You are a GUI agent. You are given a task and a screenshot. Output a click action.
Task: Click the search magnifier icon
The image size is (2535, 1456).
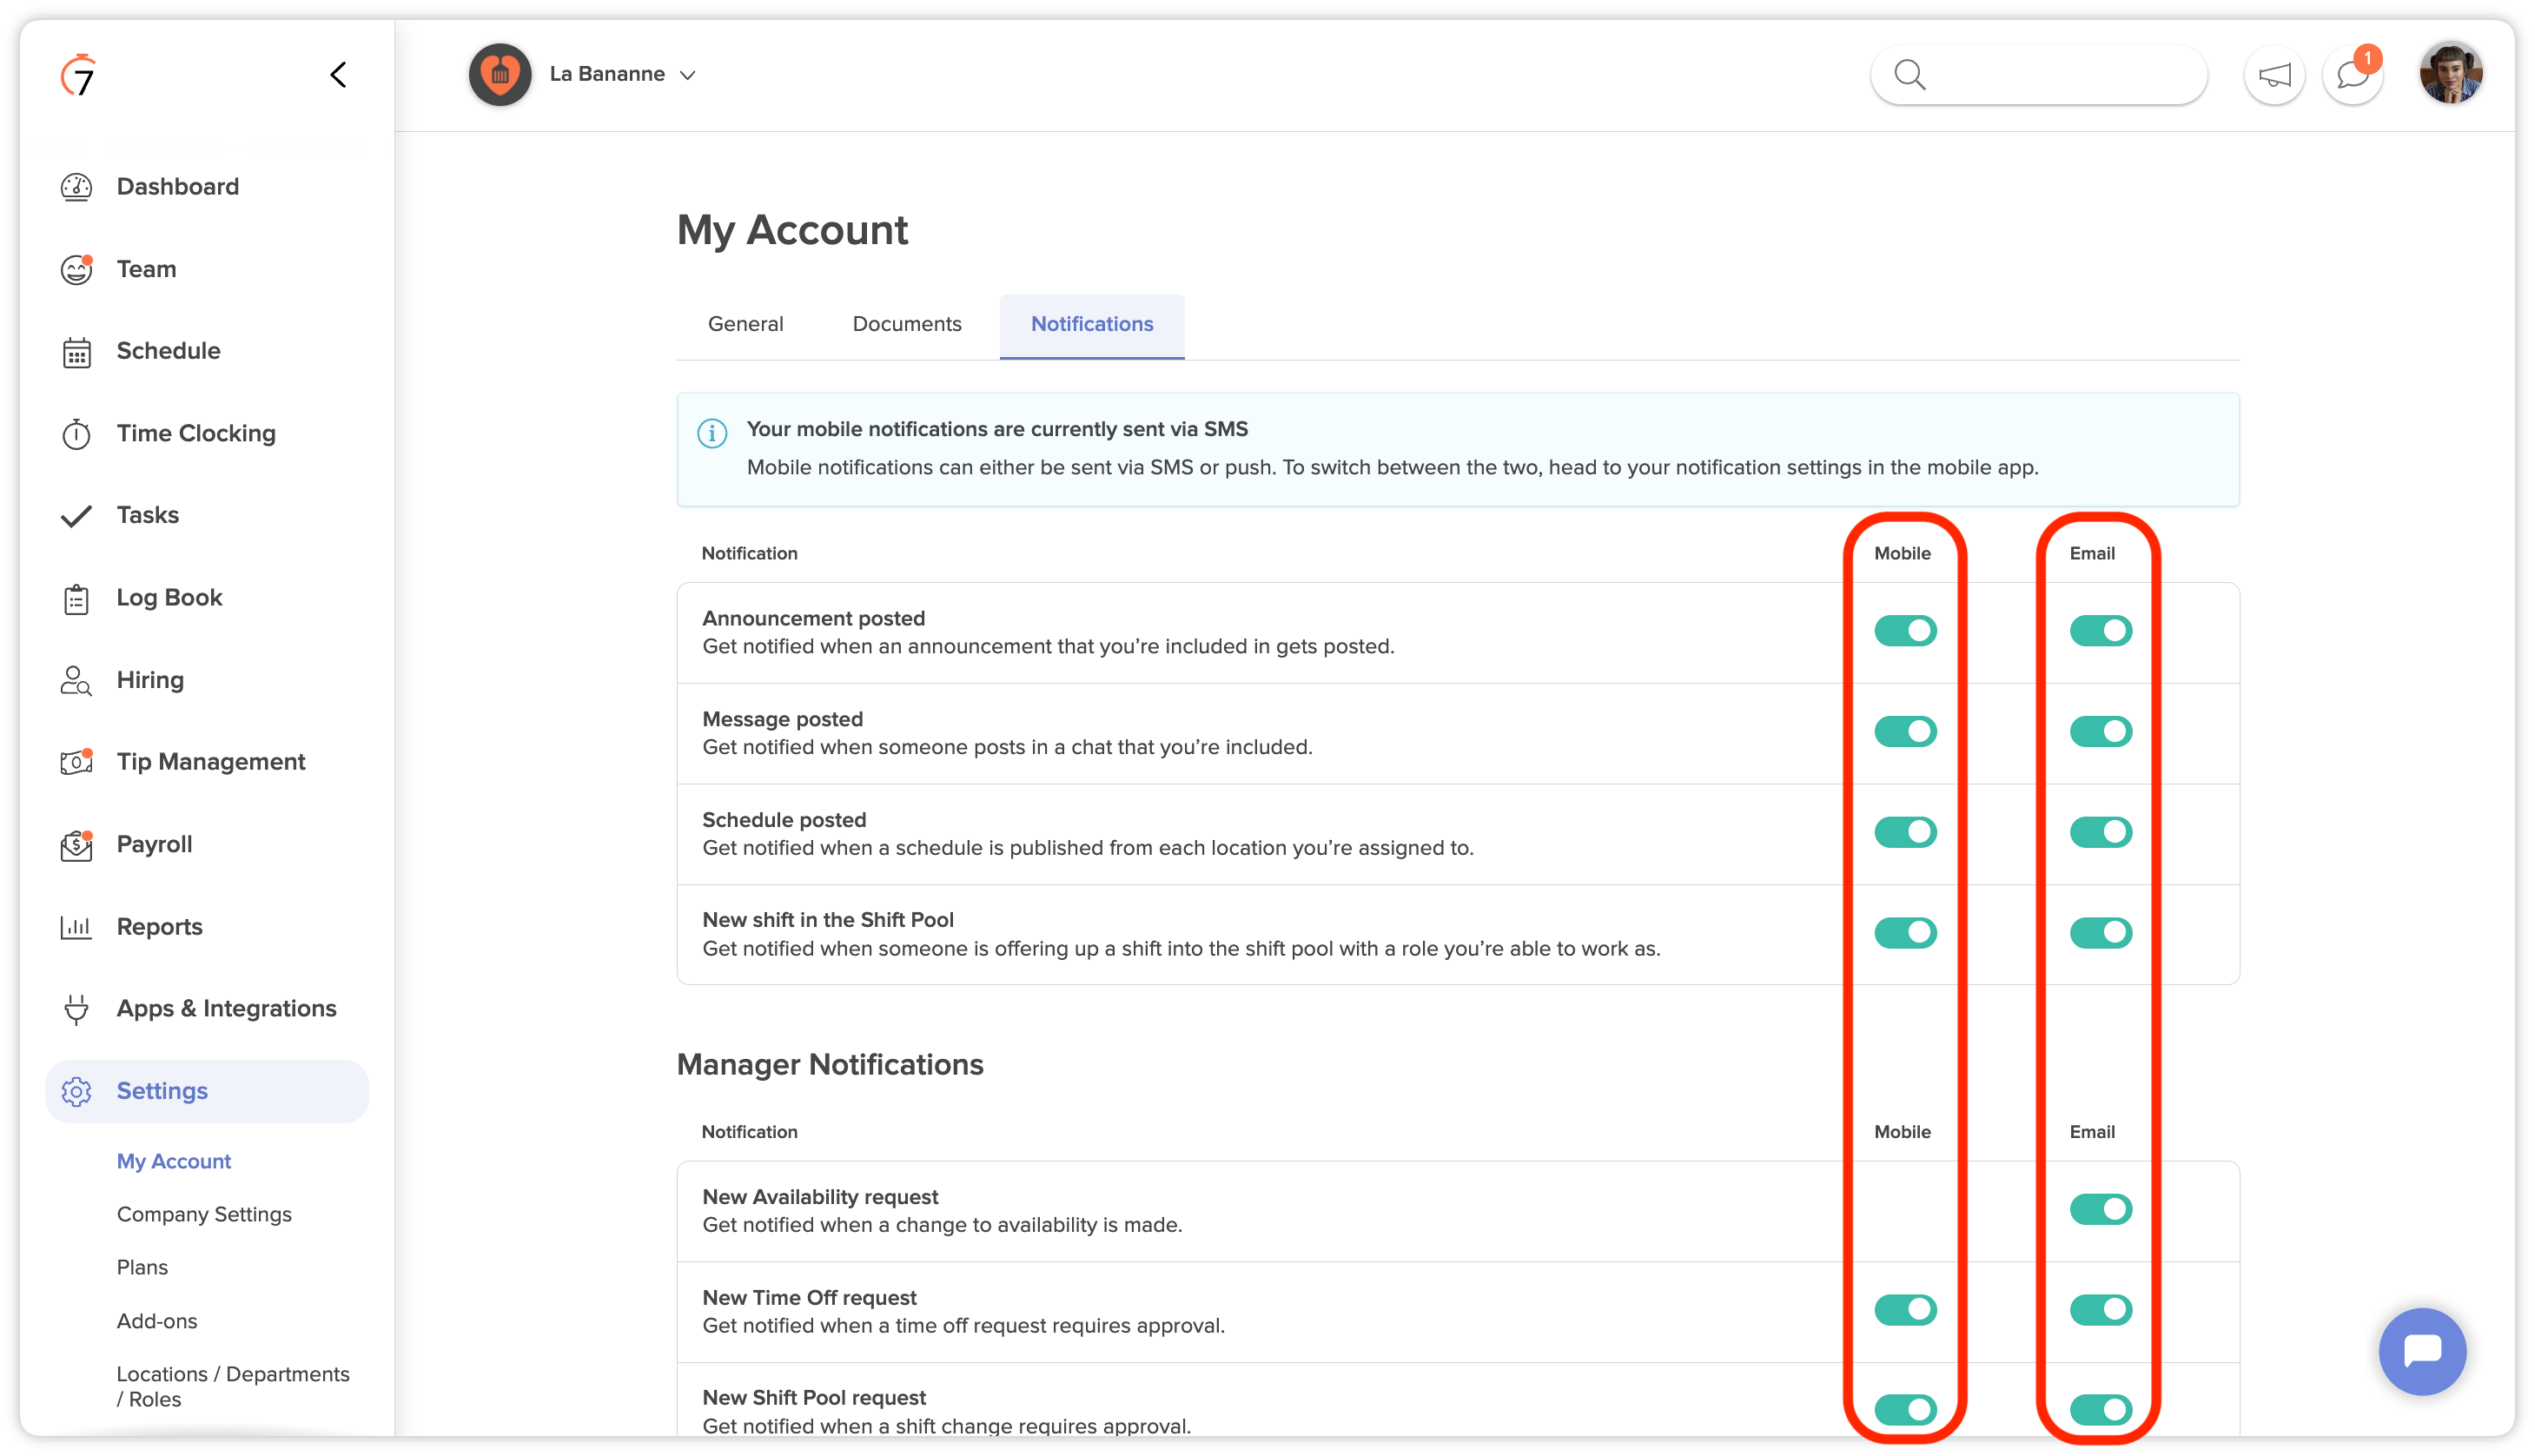pos(1909,75)
